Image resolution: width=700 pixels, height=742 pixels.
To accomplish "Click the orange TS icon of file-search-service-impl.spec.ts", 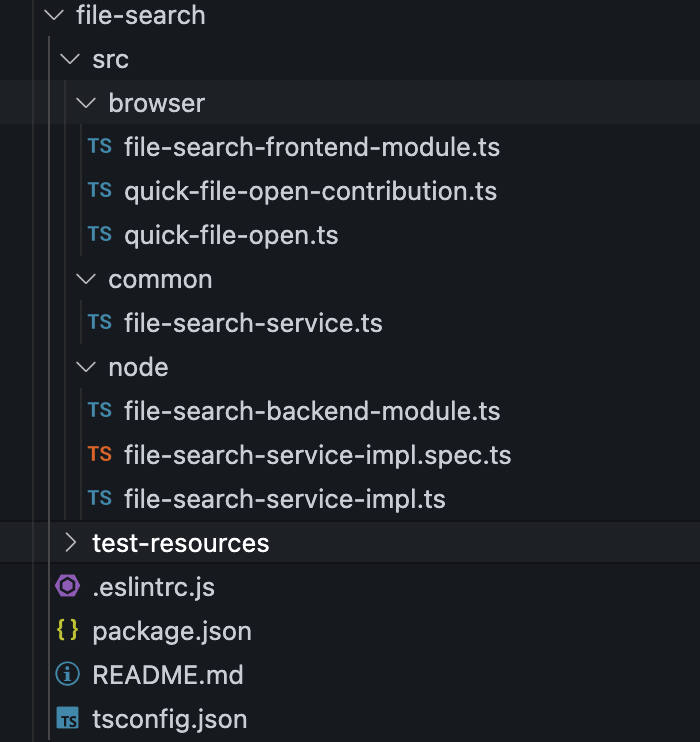I will [x=99, y=455].
